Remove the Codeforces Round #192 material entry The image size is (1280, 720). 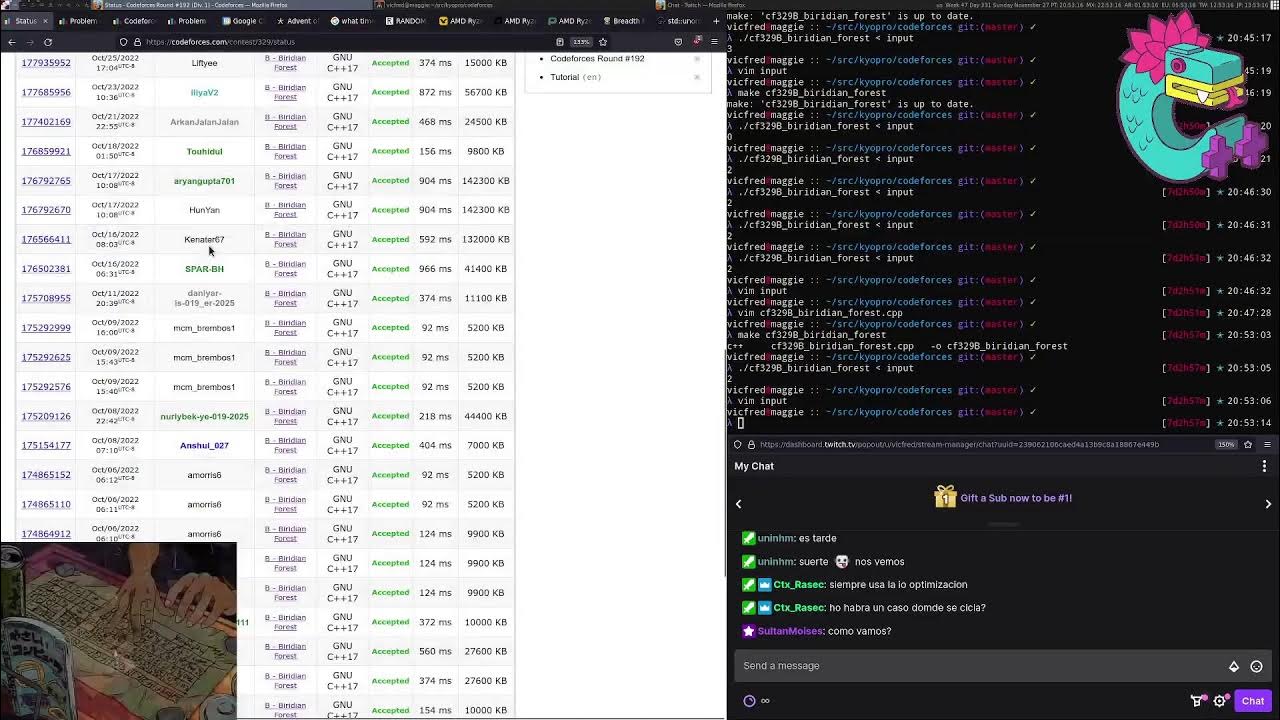point(697,58)
